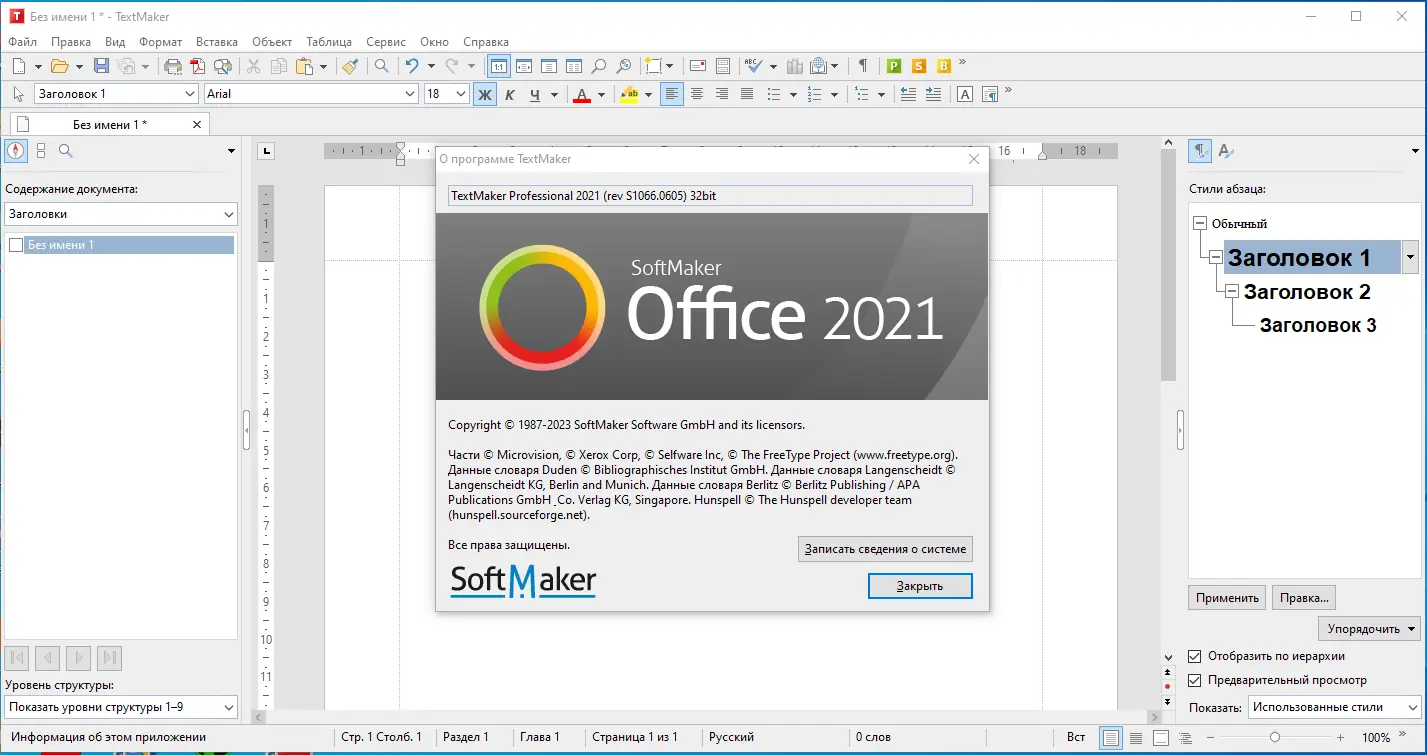Click the 'Применить' button
This screenshot has width=1427, height=755.
pyautogui.click(x=1227, y=598)
